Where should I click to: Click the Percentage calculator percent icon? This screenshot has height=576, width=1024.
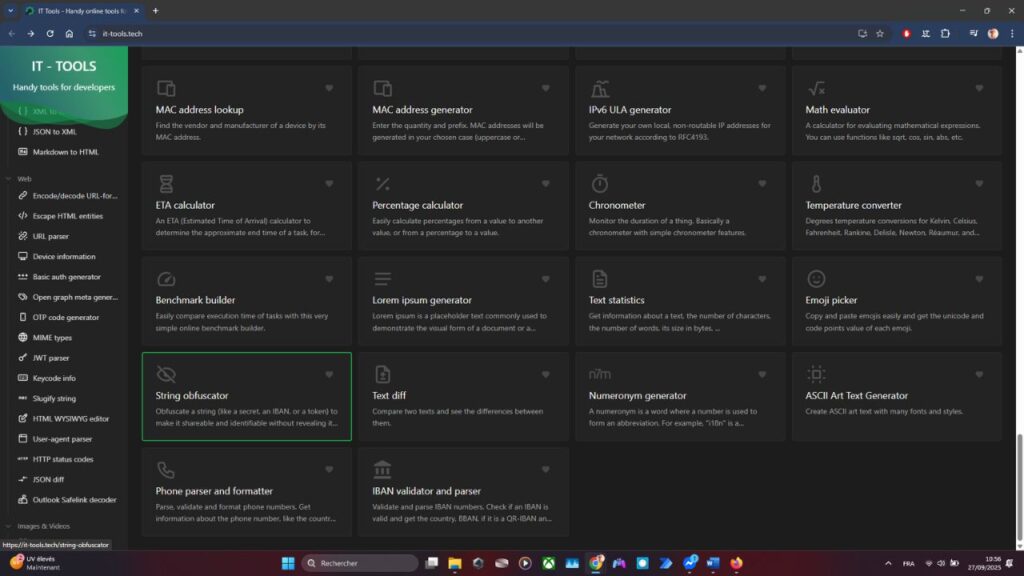(x=382, y=184)
